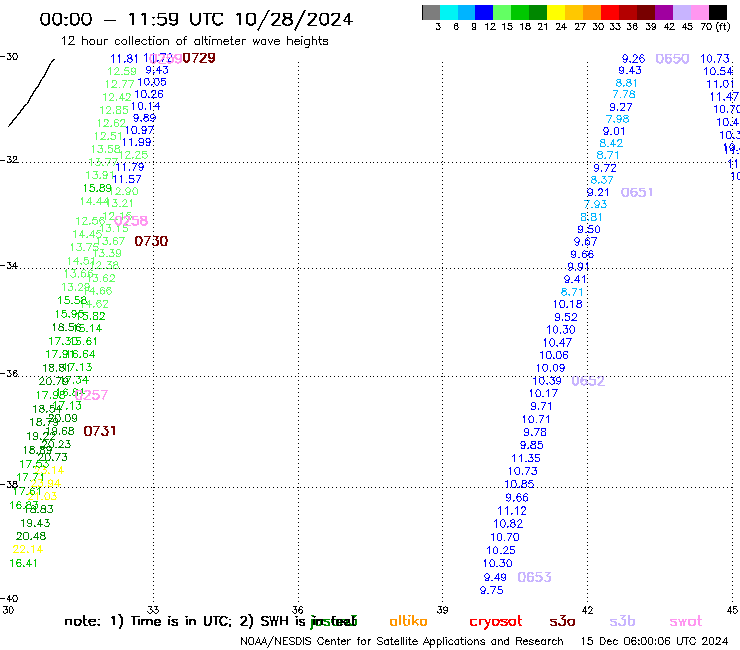
Task: Click the 'cryosat' satellite legend label
Action: click(x=496, y=622)
